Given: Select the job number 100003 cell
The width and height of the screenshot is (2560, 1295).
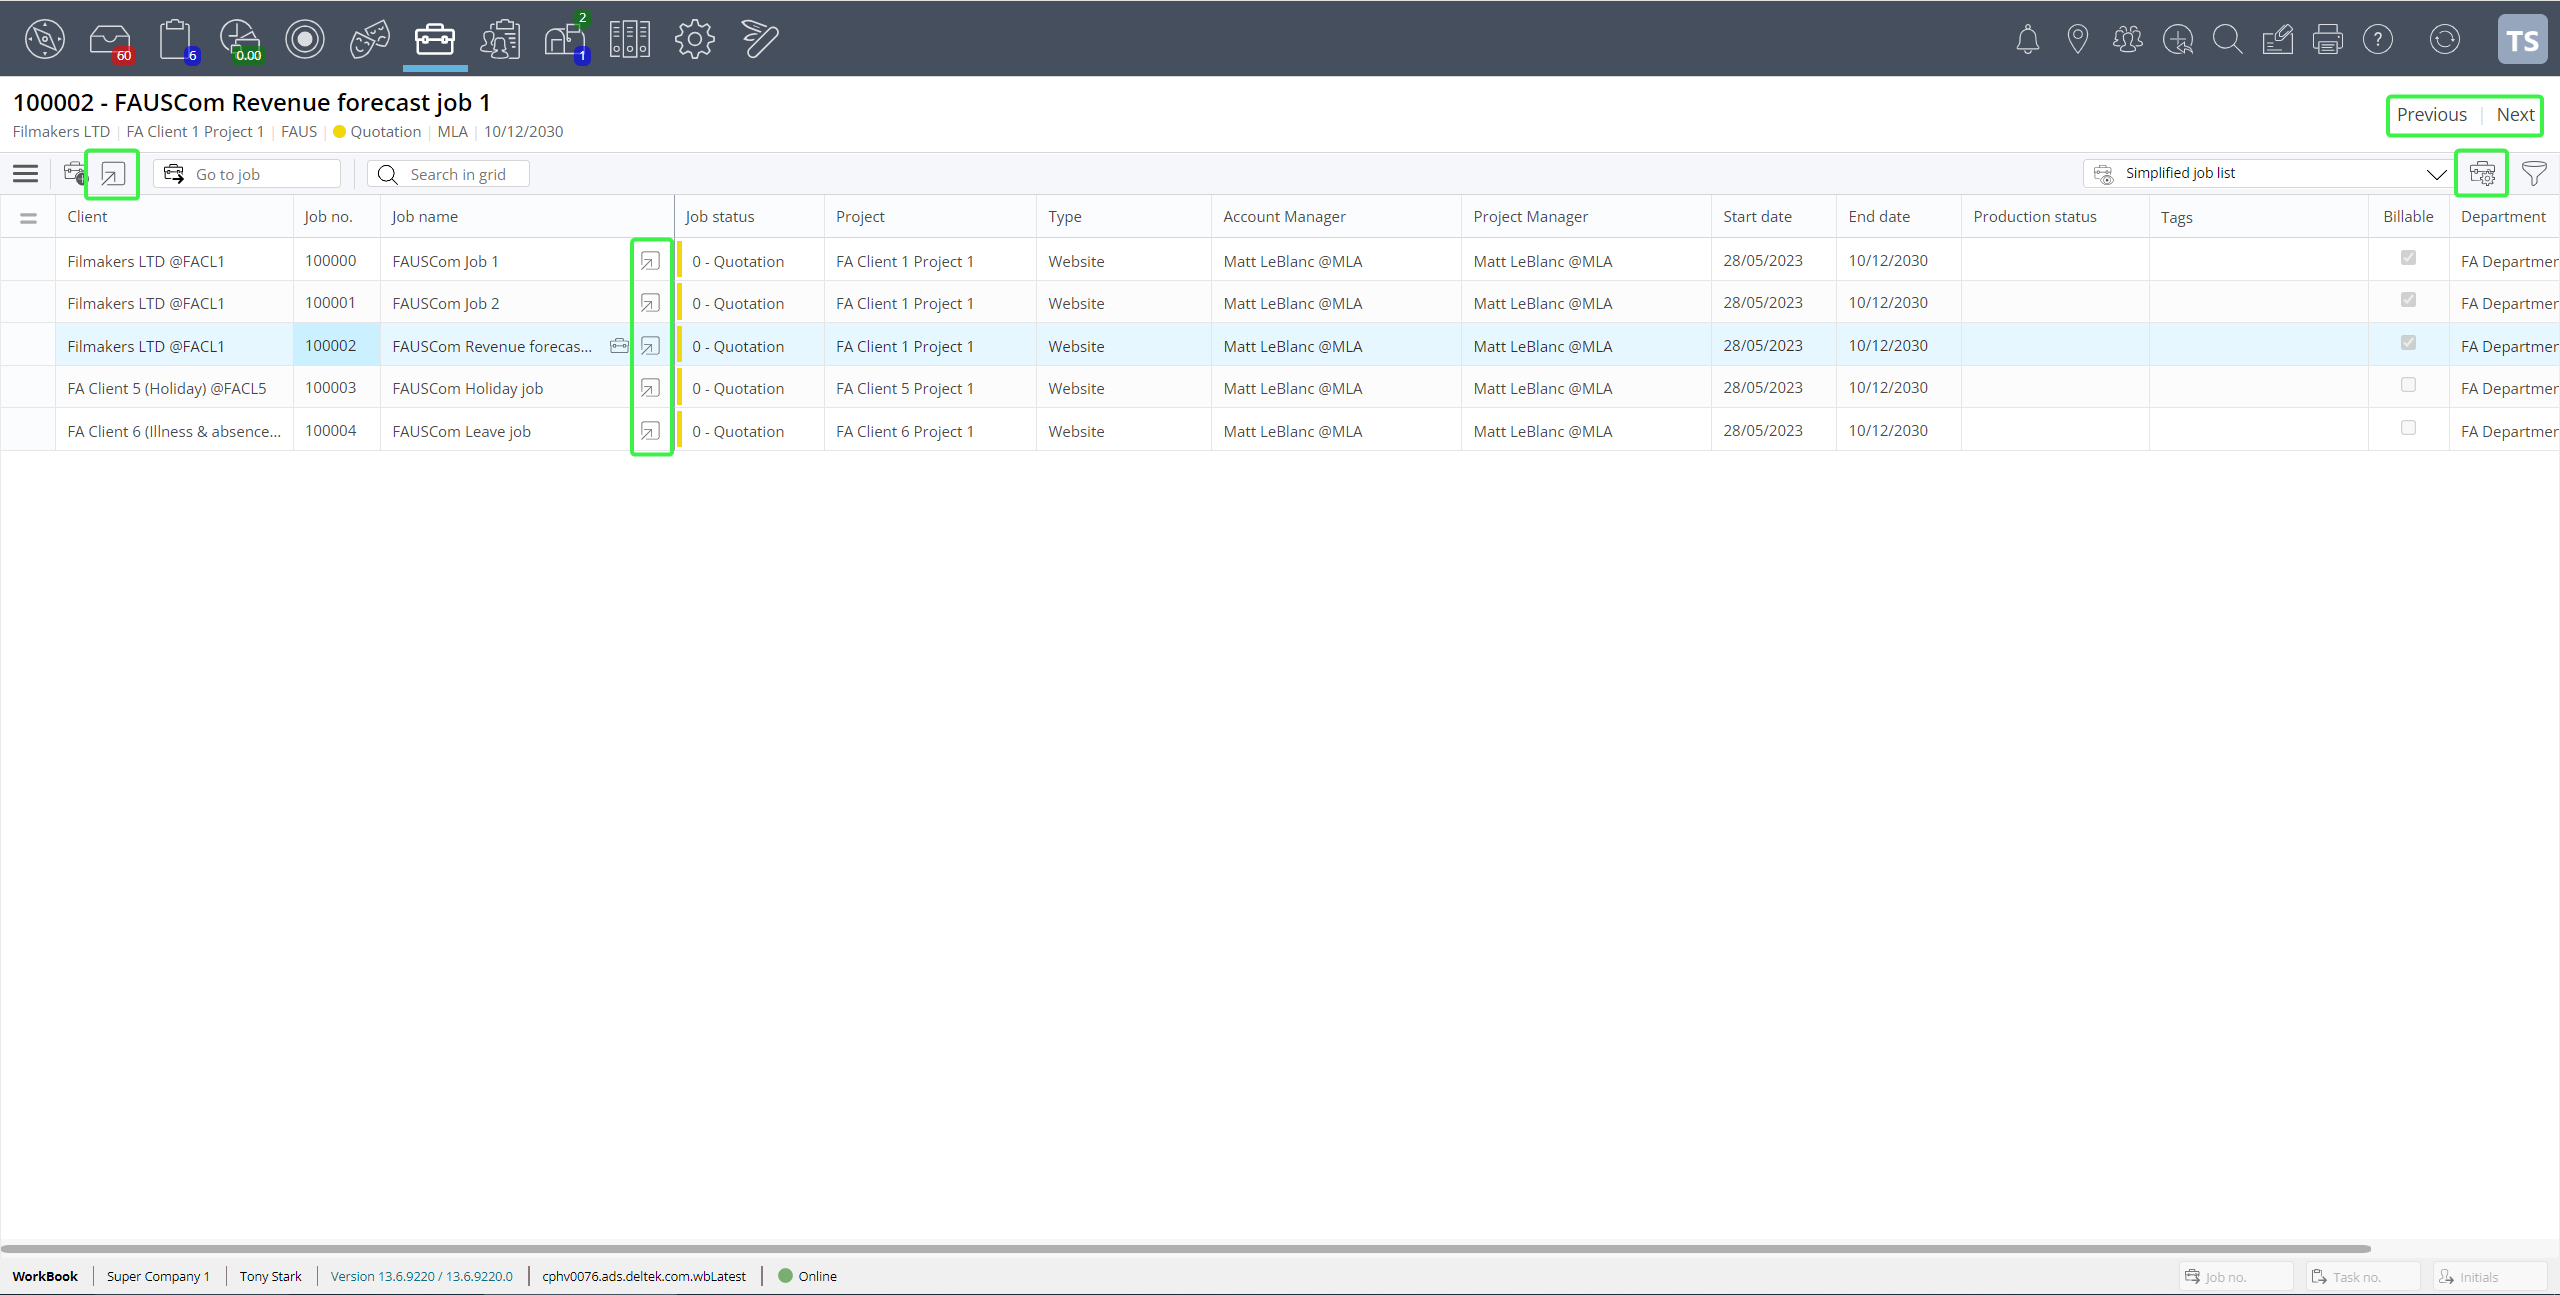Looking at the screenshot, I should click(x=336, y=388).
